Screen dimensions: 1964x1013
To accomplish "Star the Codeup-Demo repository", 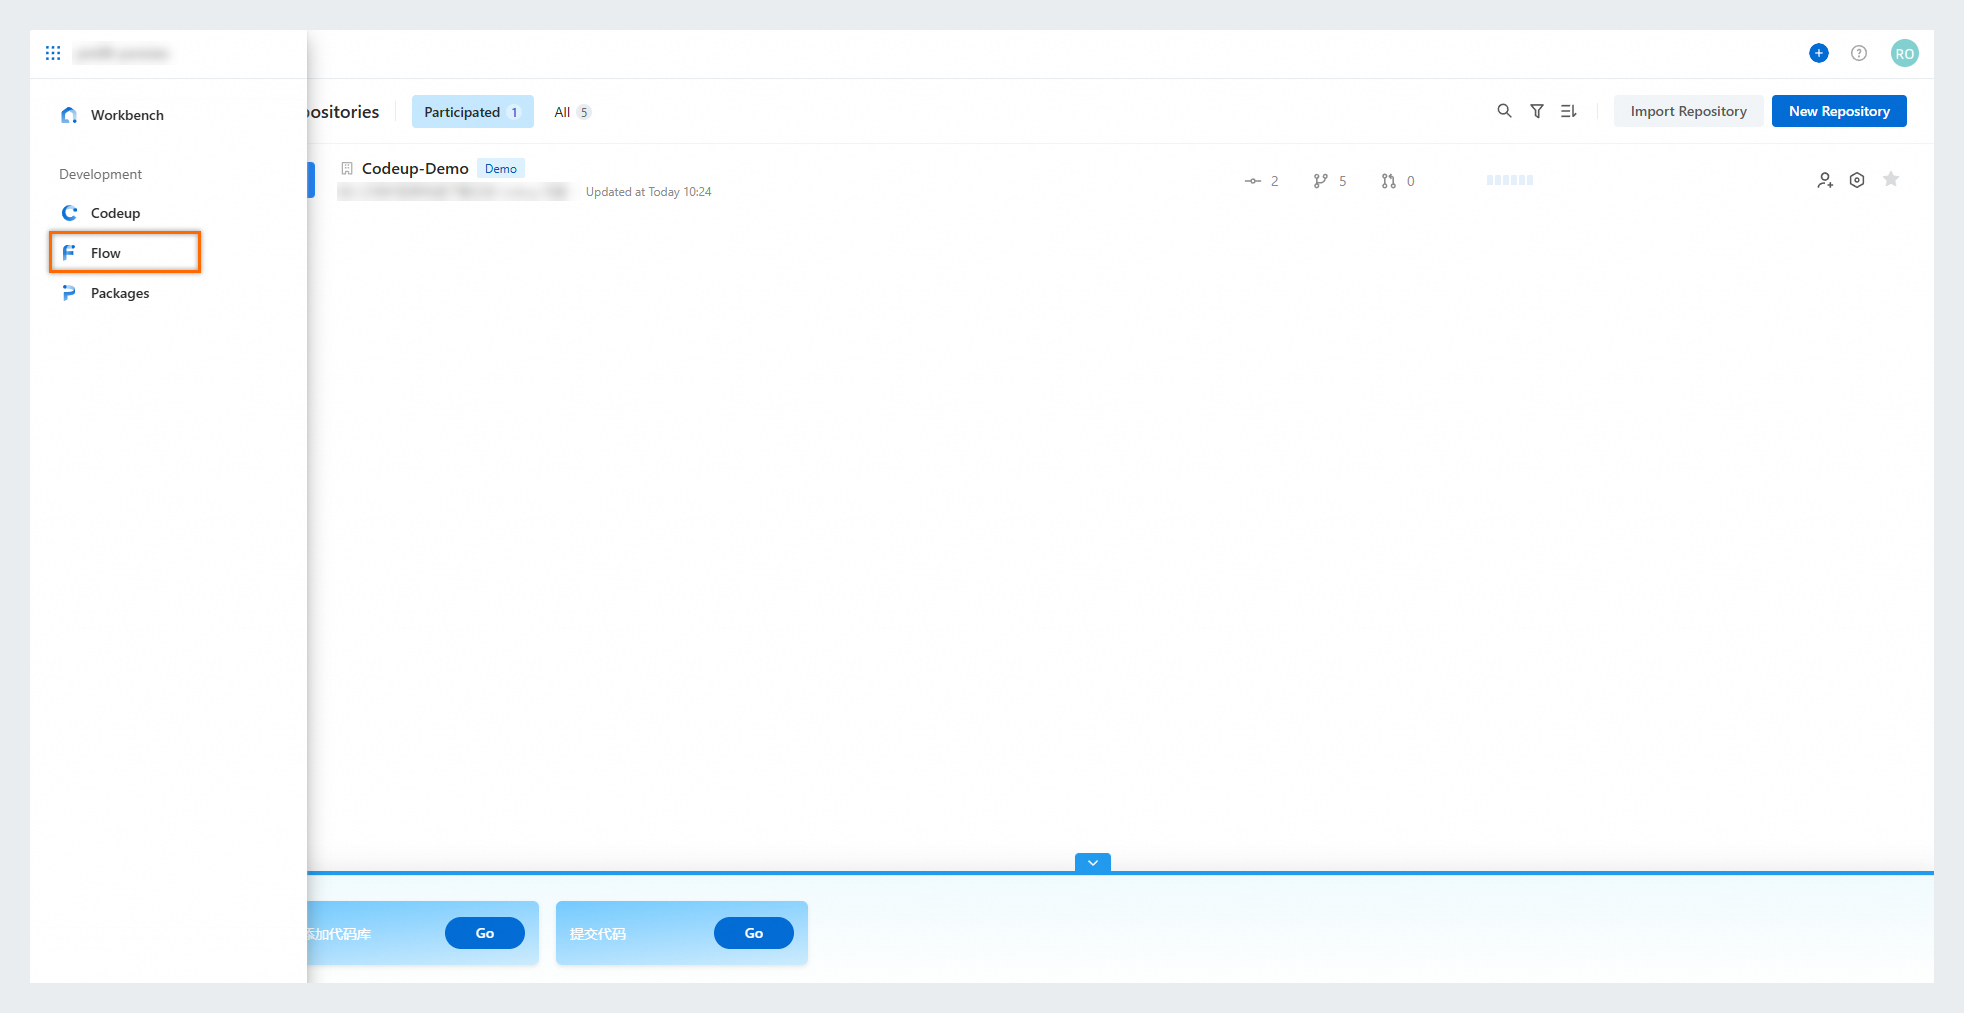I will click(x=1891, y=179).
